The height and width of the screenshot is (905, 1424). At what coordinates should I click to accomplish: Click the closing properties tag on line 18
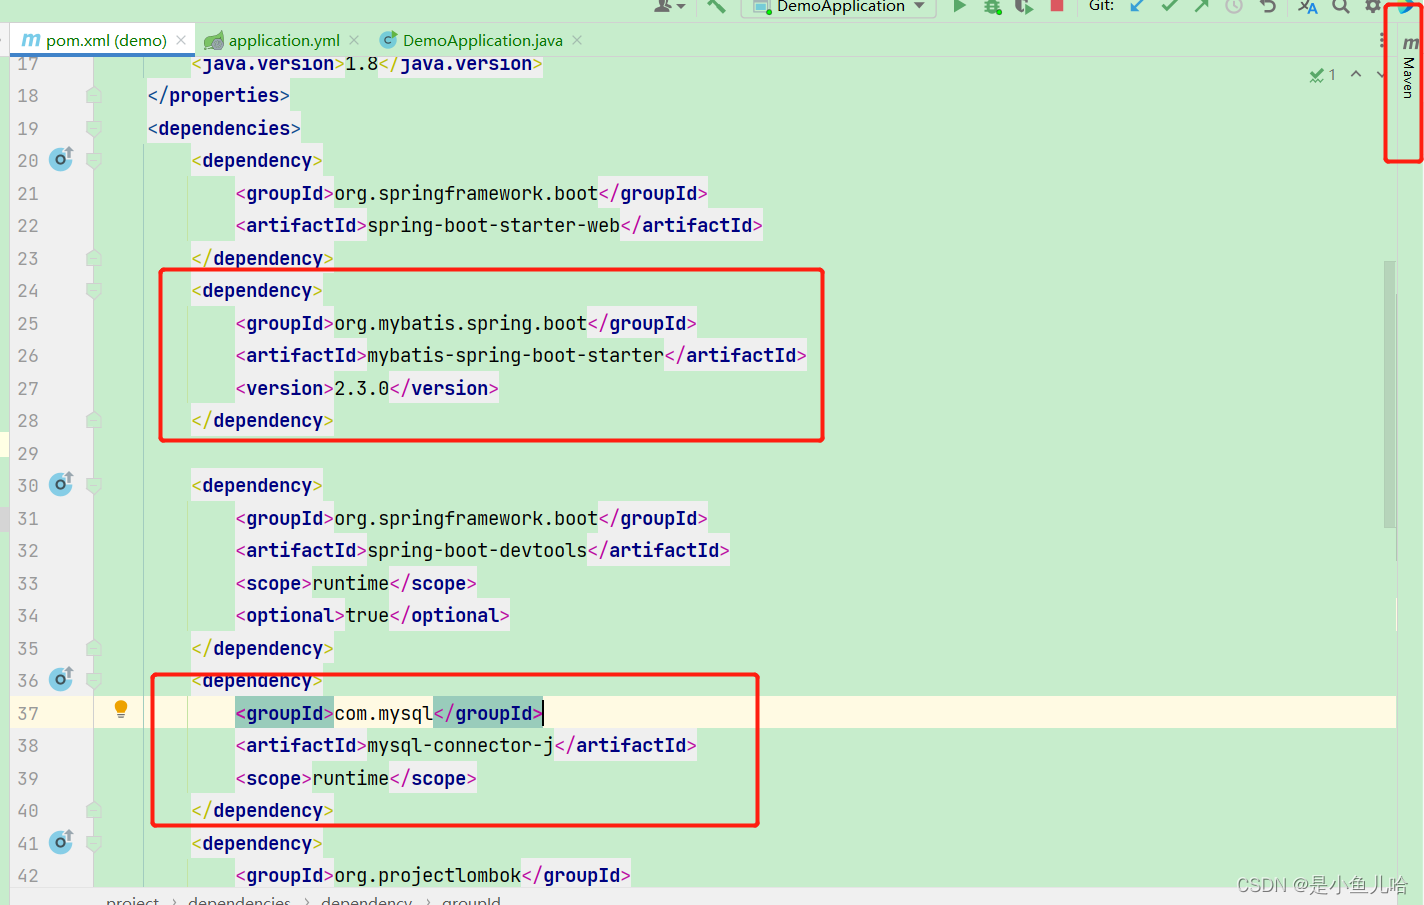[x=219, y=95]
